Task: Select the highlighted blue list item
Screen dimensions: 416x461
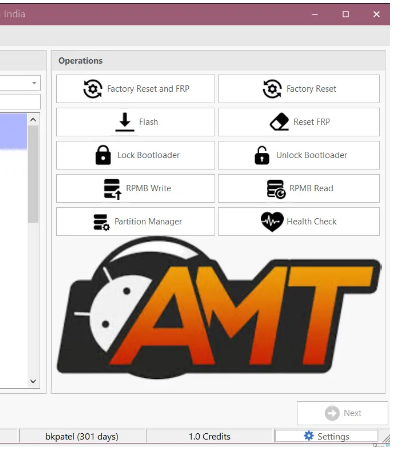Action: 13,131
